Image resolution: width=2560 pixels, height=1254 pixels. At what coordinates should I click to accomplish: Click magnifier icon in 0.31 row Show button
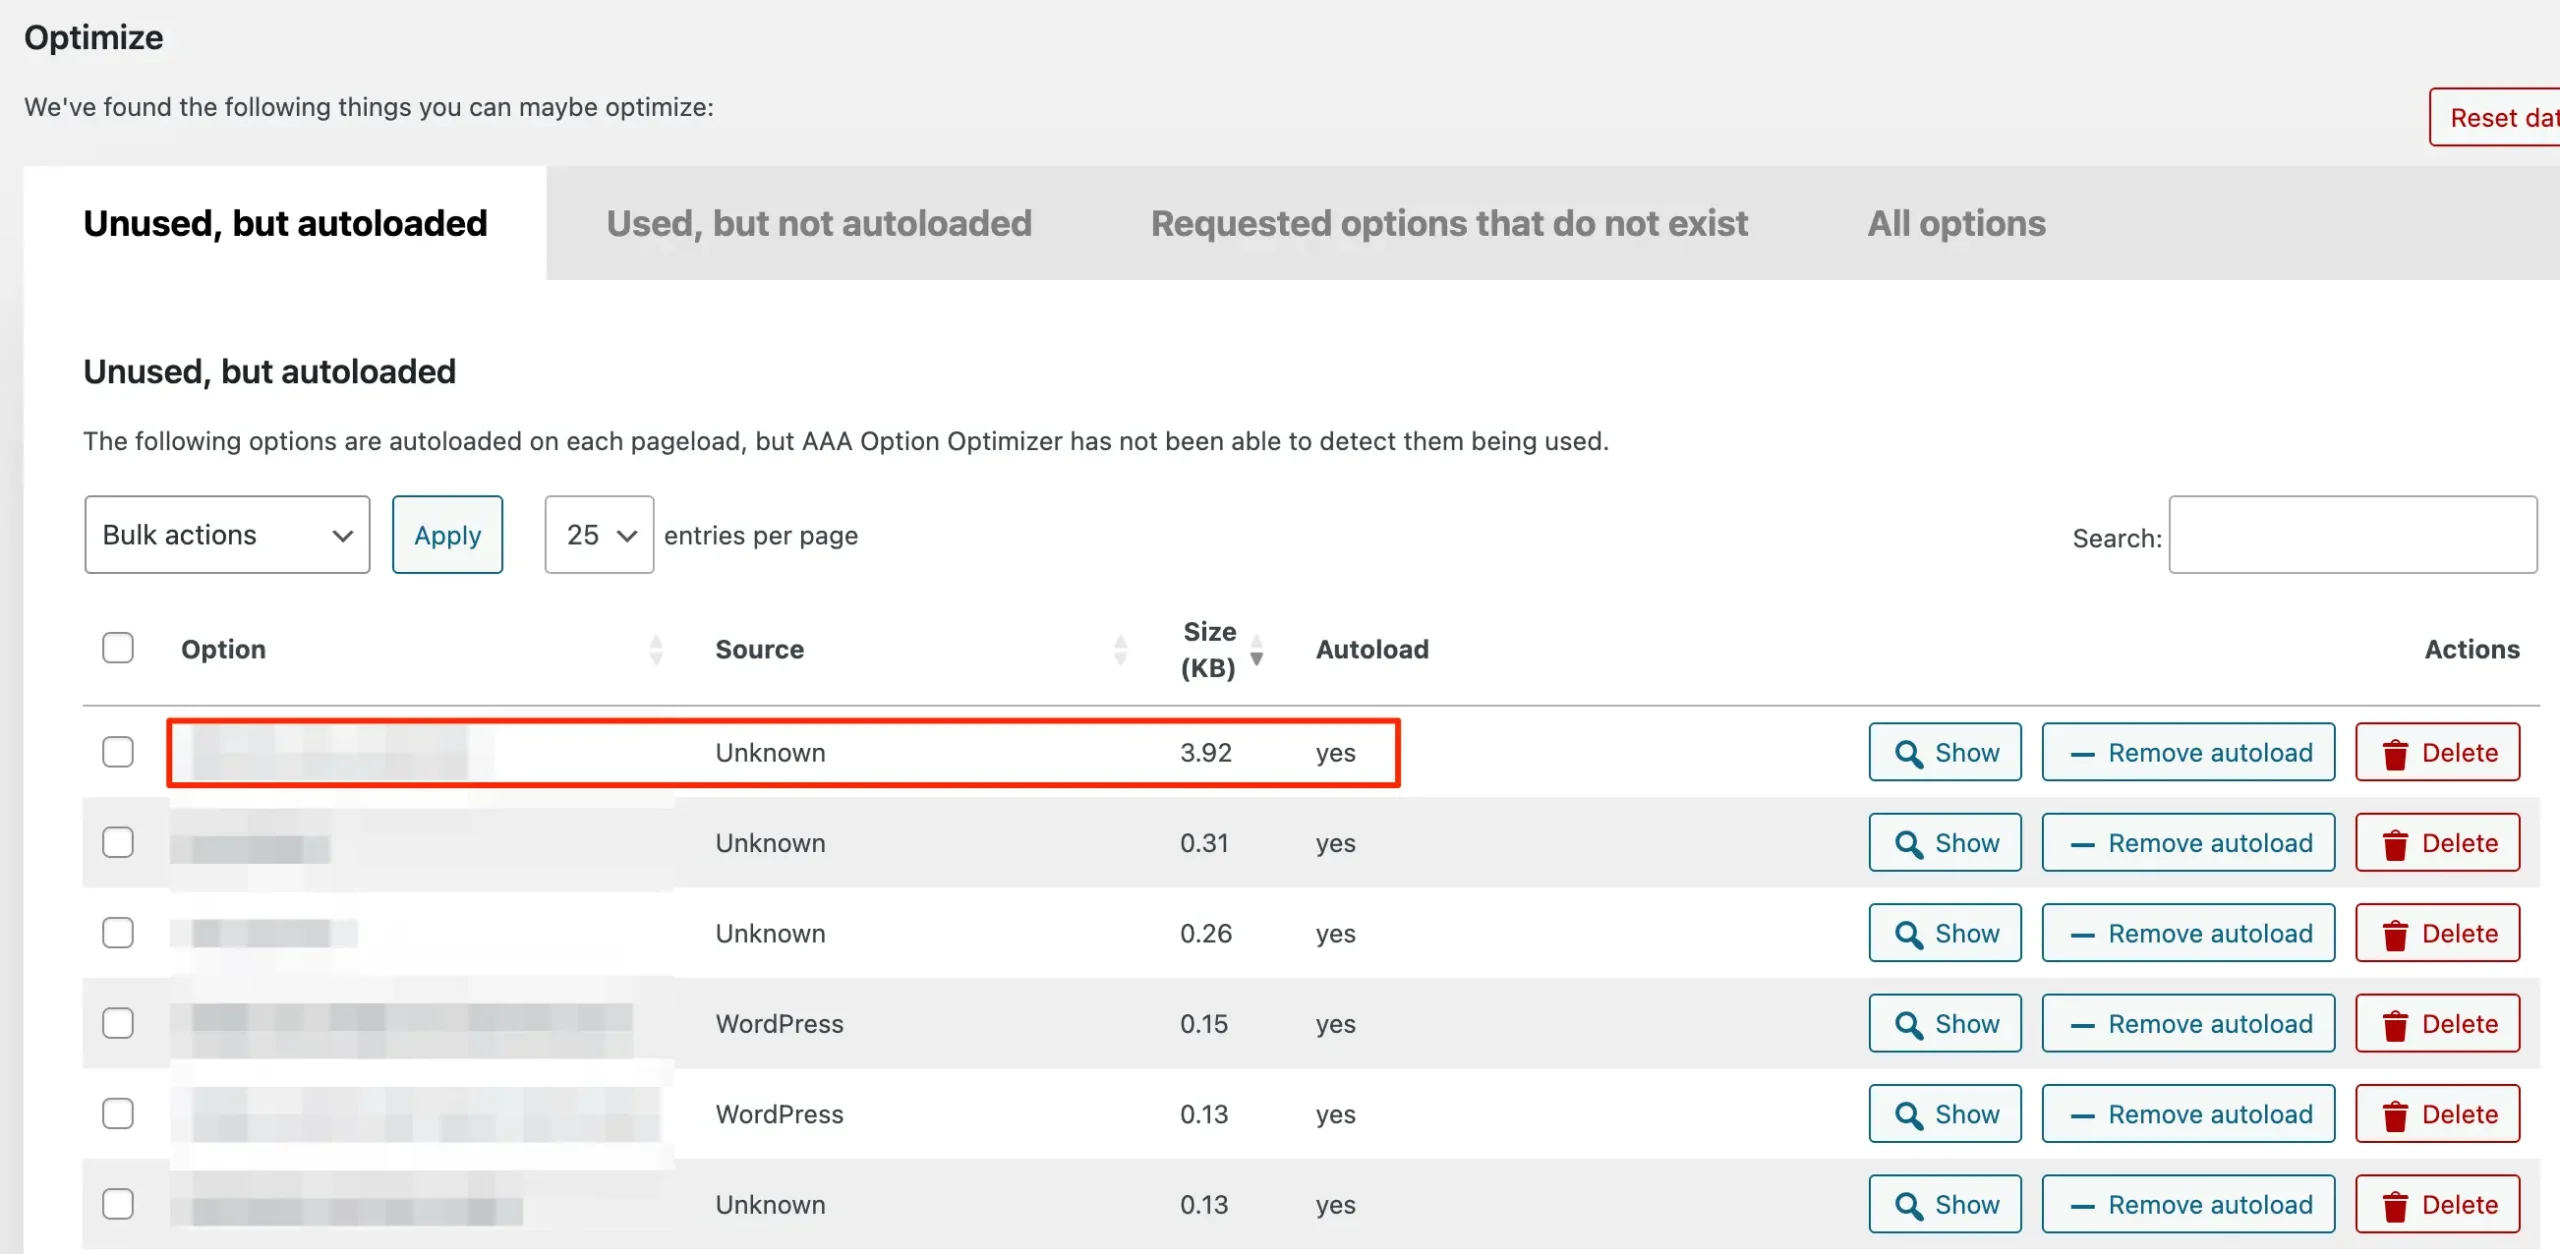(x=1909, y=845)
